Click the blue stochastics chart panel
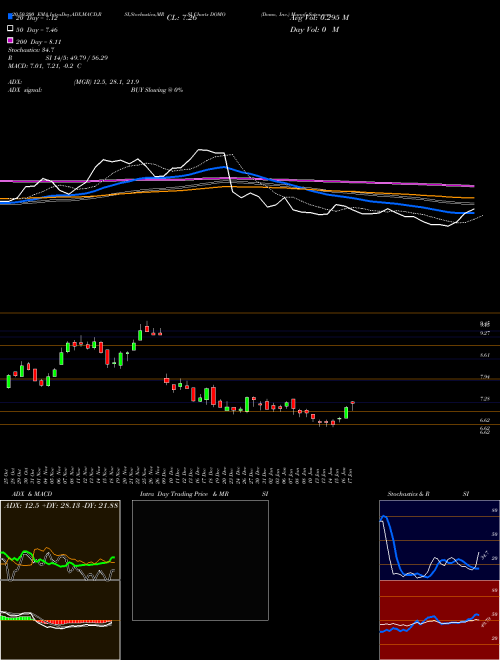This screenshot has height=660, width=500. click(x=439, y=540)
